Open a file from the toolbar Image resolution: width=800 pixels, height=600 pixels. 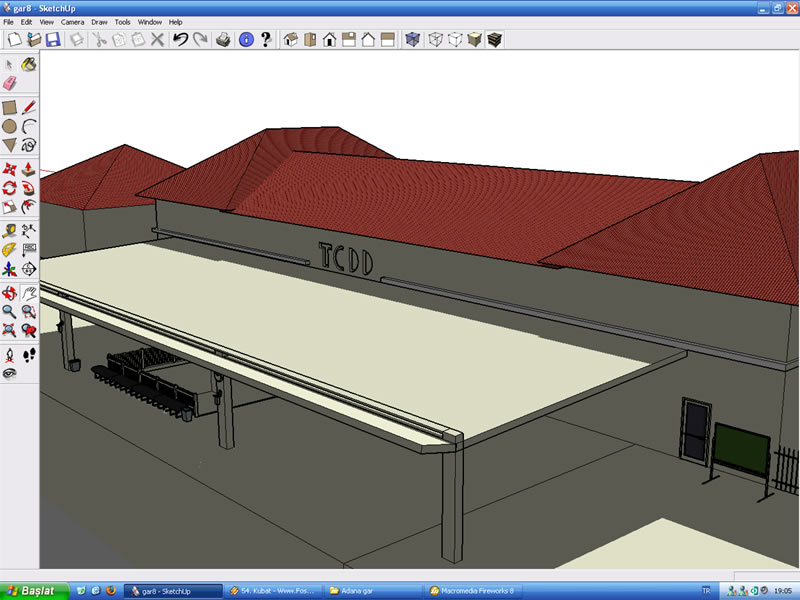[x=34, y=39]
